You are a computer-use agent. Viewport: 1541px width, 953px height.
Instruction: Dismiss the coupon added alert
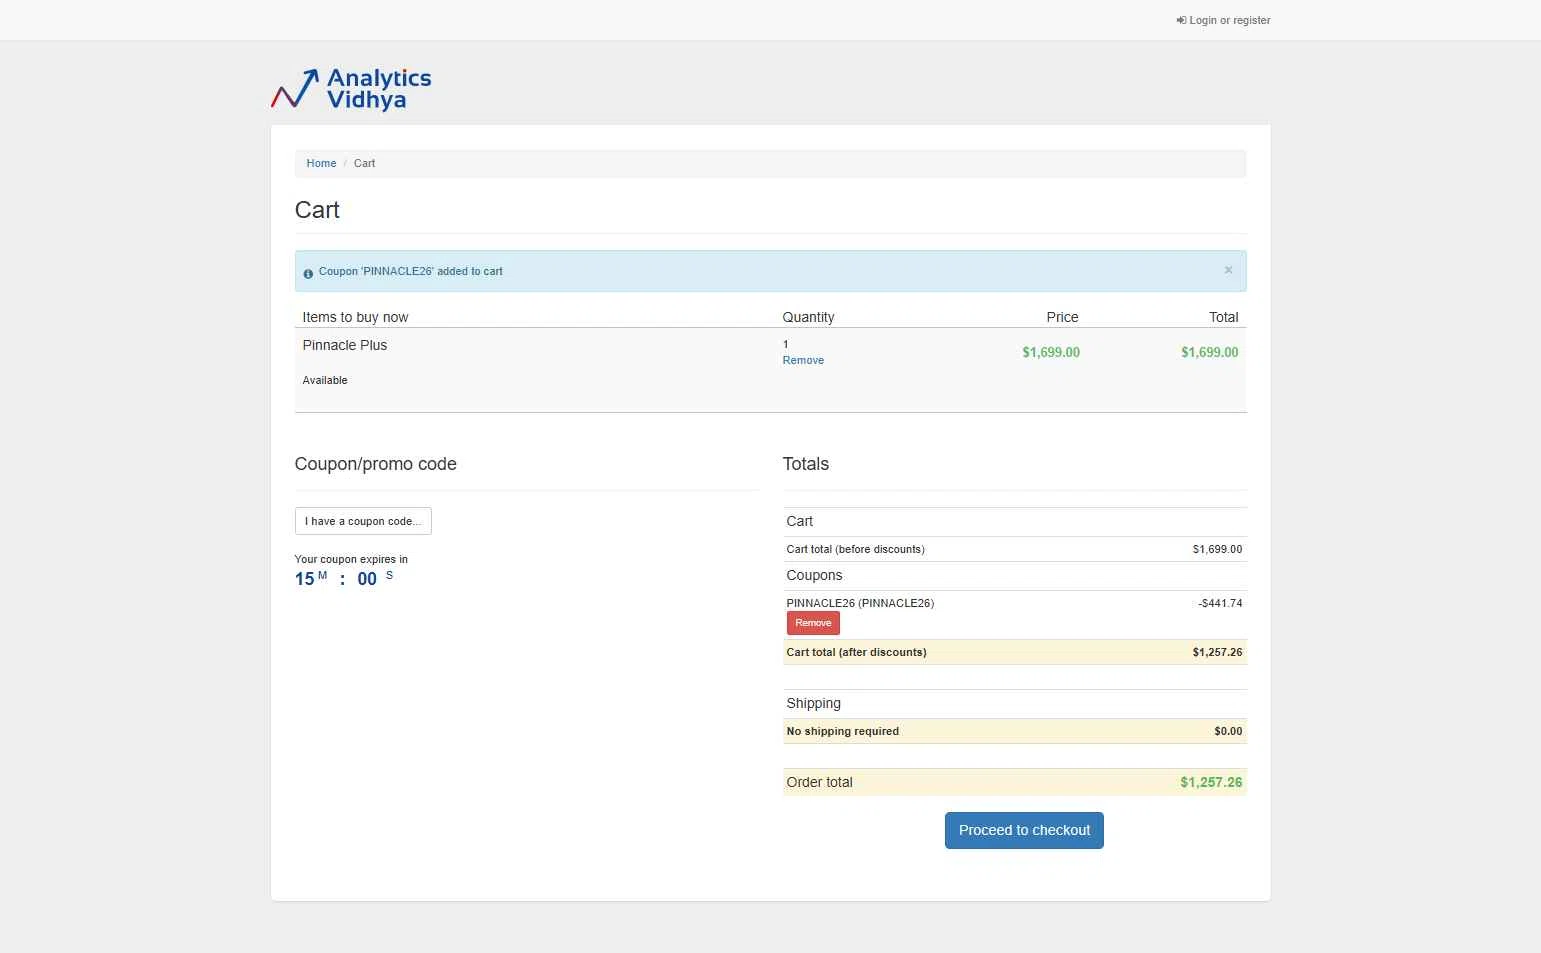(1228, 270)
